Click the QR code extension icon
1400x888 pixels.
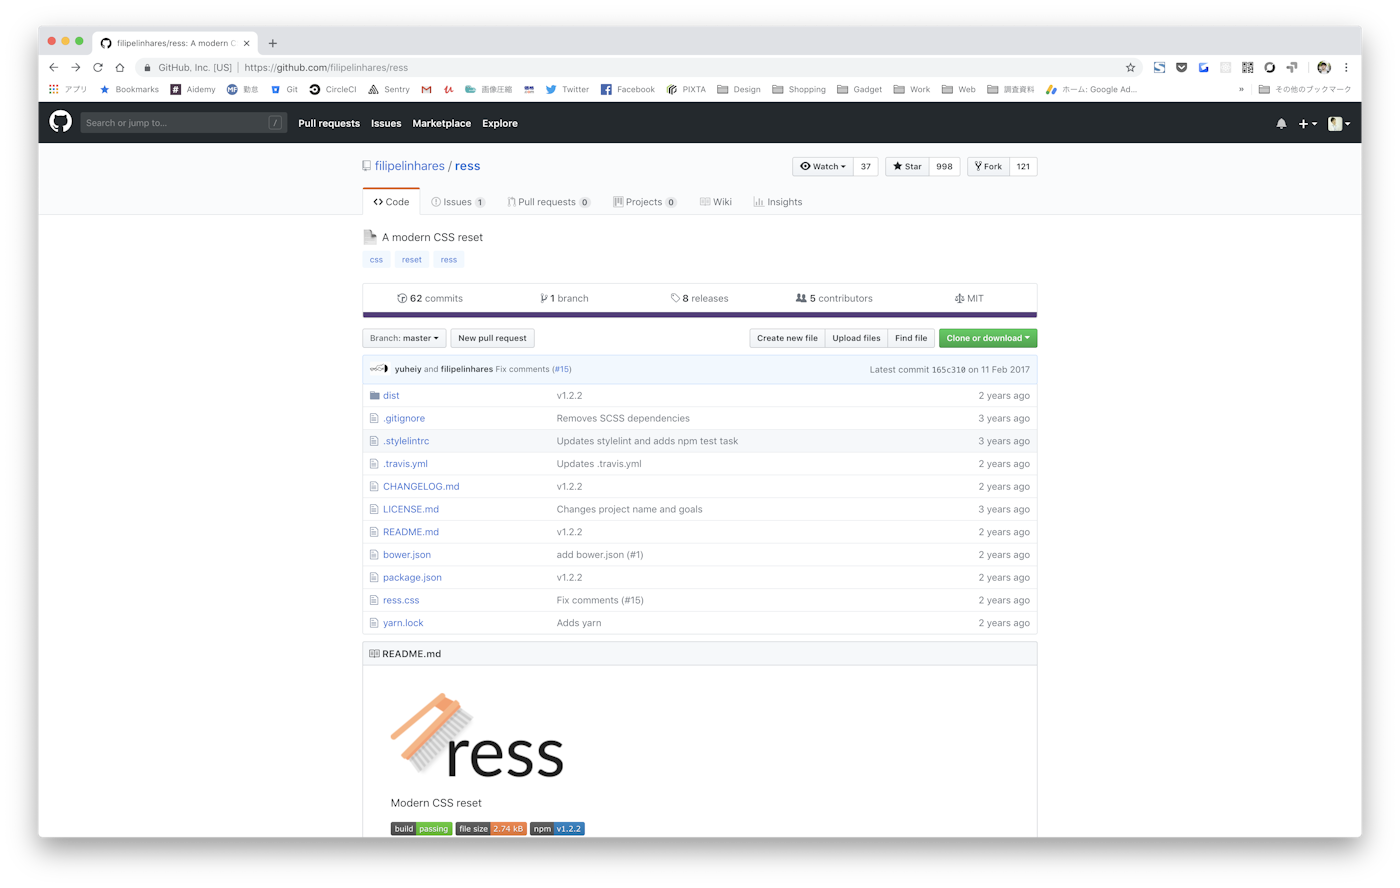pyautogui.click(x=1247, y=67)
